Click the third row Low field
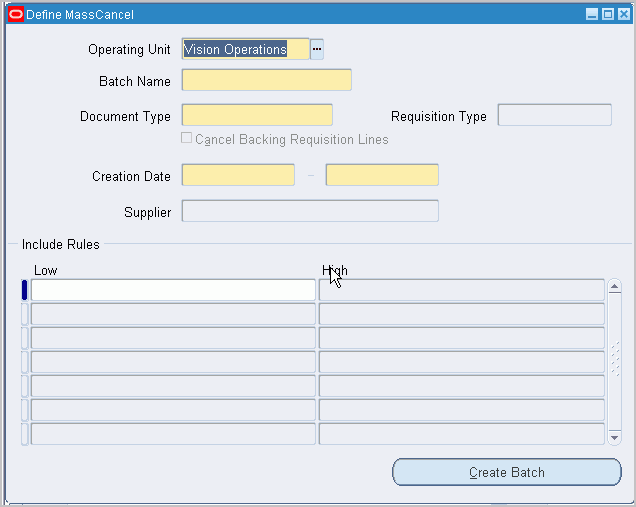This screenshot has height=507, width=636. [173, 338]
